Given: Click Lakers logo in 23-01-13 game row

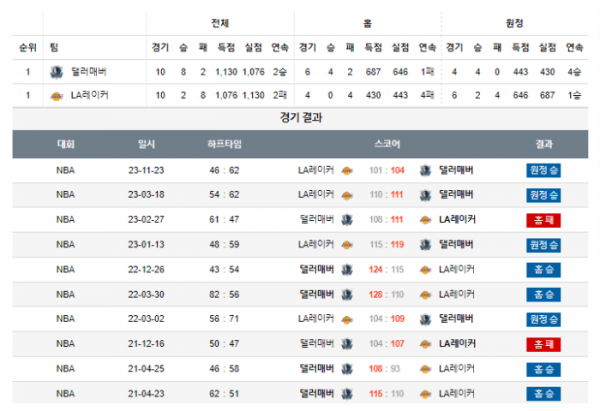Looking at the screenshot, I should [x=347, y=245].
